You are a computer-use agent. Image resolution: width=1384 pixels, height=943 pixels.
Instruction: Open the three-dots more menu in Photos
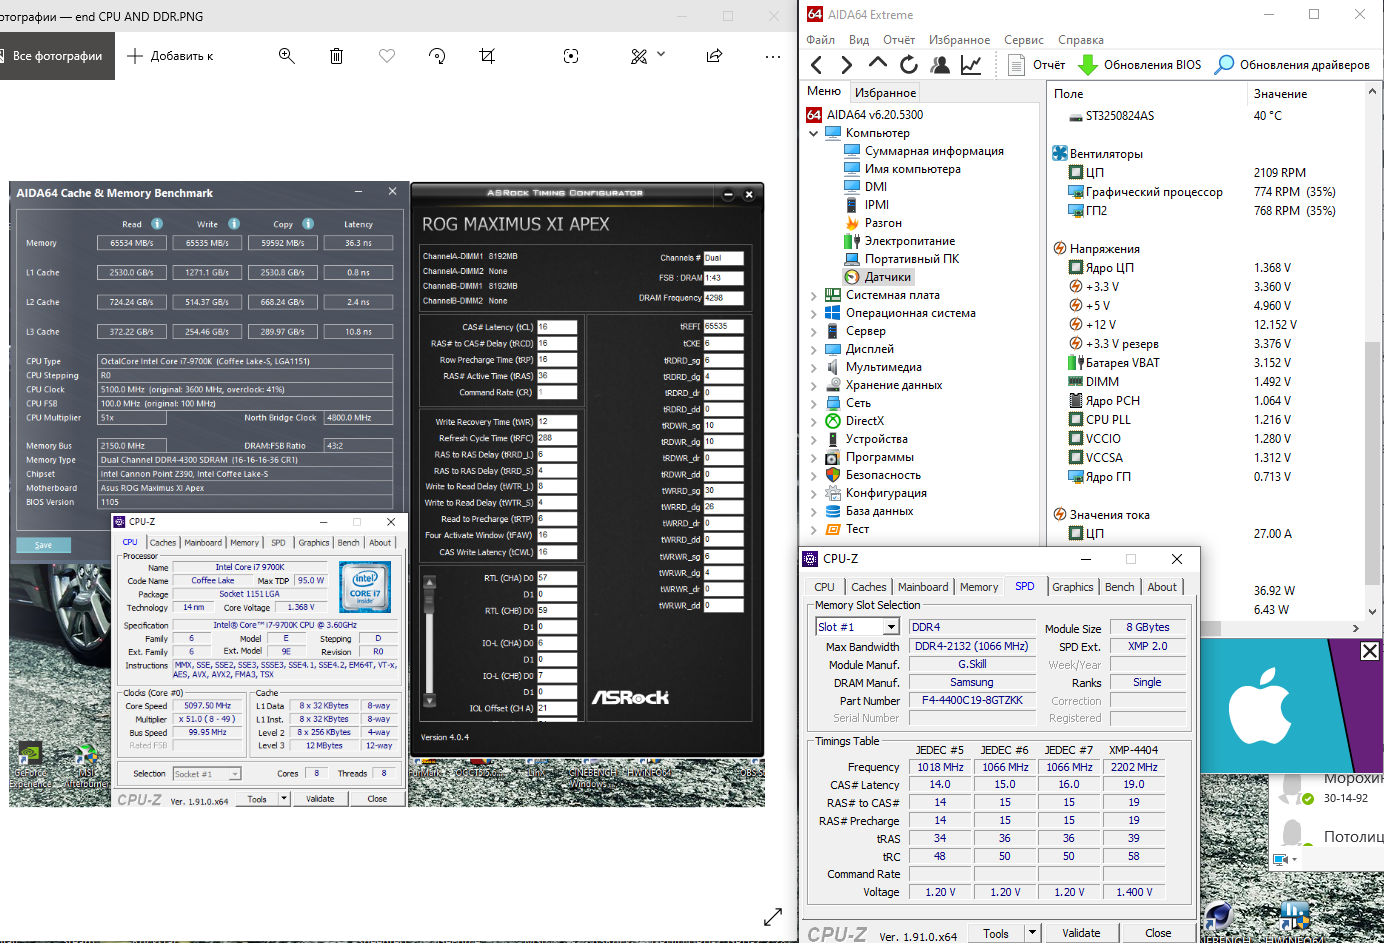[x=773, y=56]
